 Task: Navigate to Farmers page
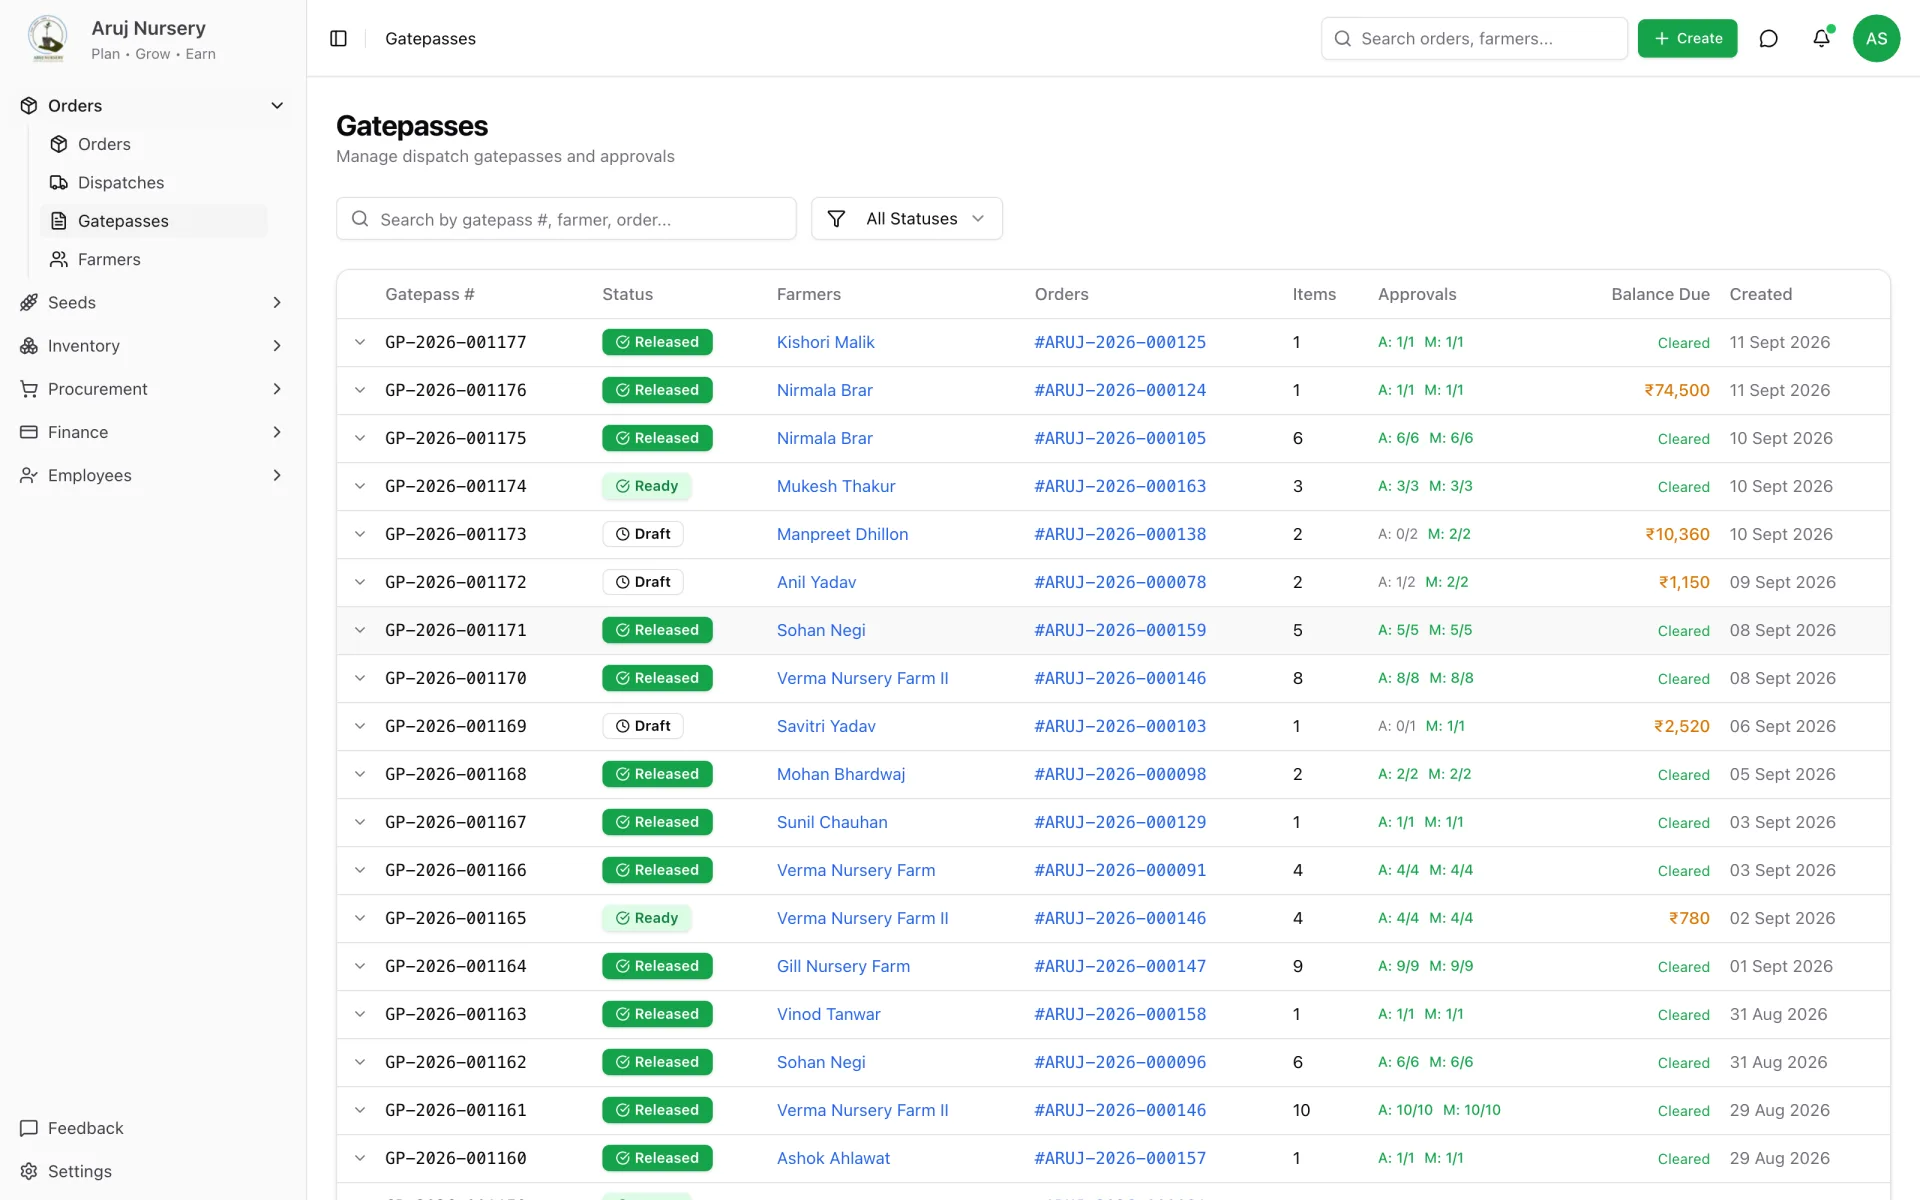click(x=154, y=259)
